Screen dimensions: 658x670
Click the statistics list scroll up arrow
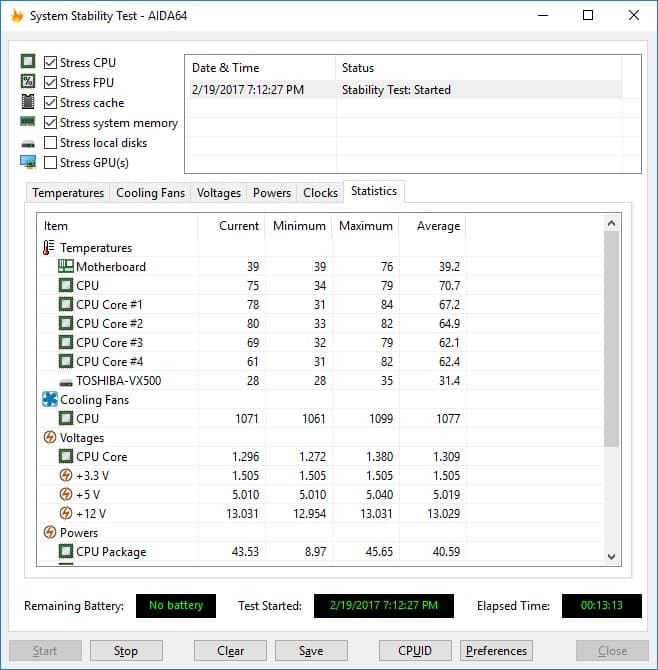point(611,223)
